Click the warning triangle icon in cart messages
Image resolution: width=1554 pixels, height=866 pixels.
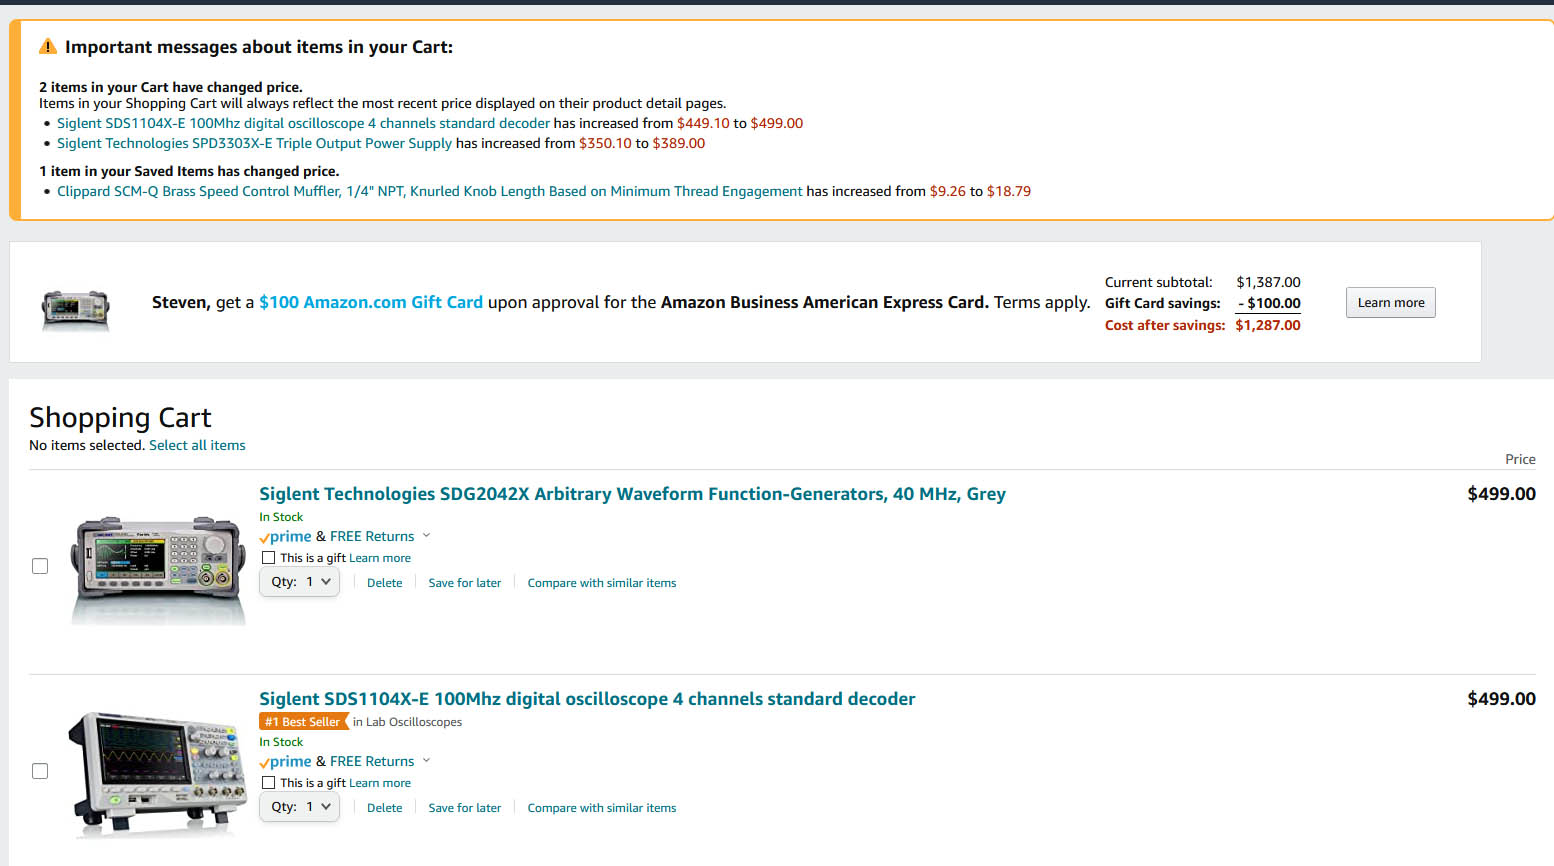pyautogui.click(x=48, y=46)
